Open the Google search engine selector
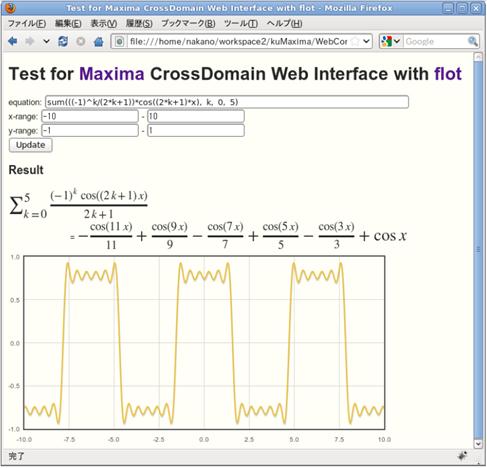 391,42
